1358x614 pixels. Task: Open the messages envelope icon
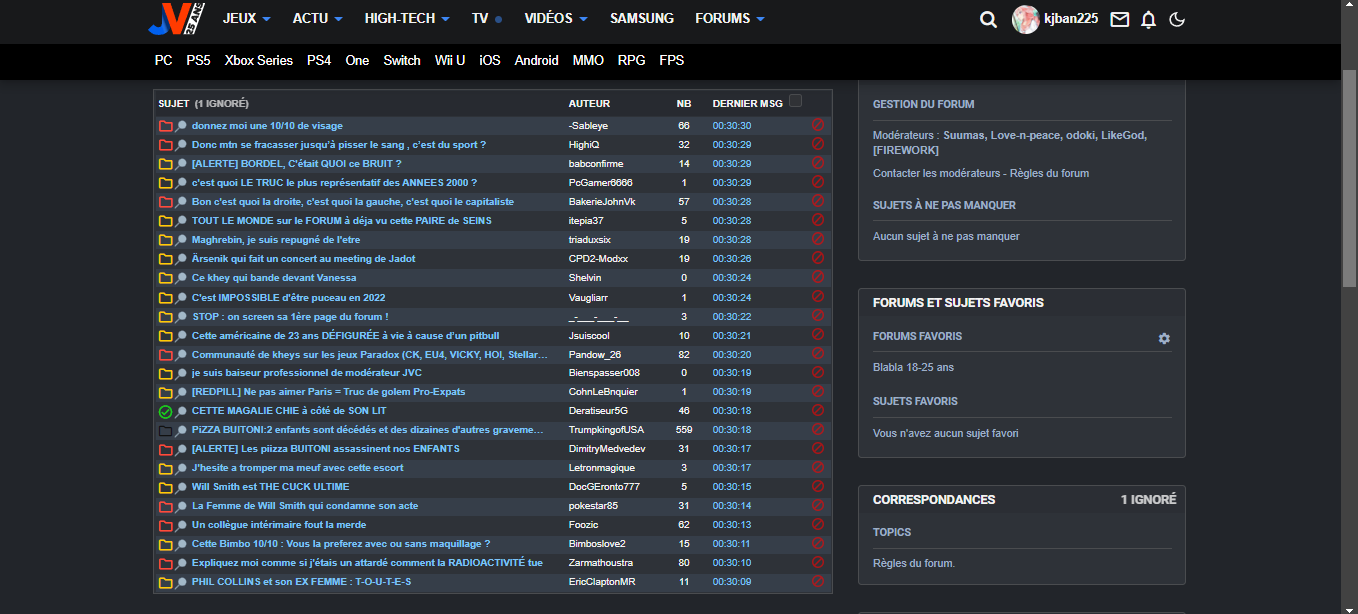pyautogui.click(x=1120, y=19)
